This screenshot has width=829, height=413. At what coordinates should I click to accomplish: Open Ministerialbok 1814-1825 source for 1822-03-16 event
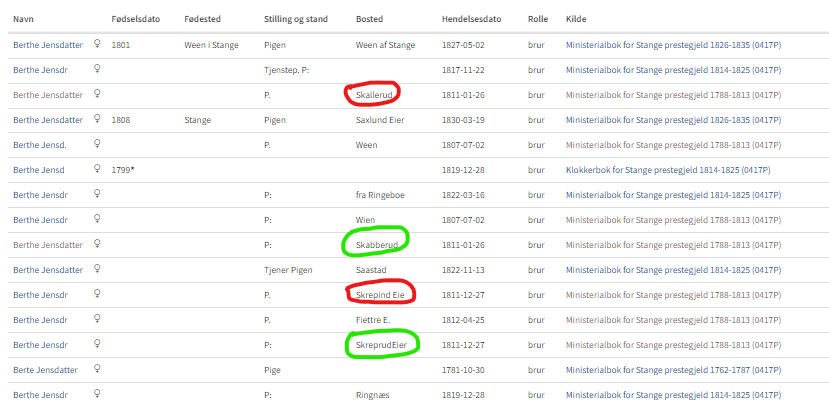[673, 195]
